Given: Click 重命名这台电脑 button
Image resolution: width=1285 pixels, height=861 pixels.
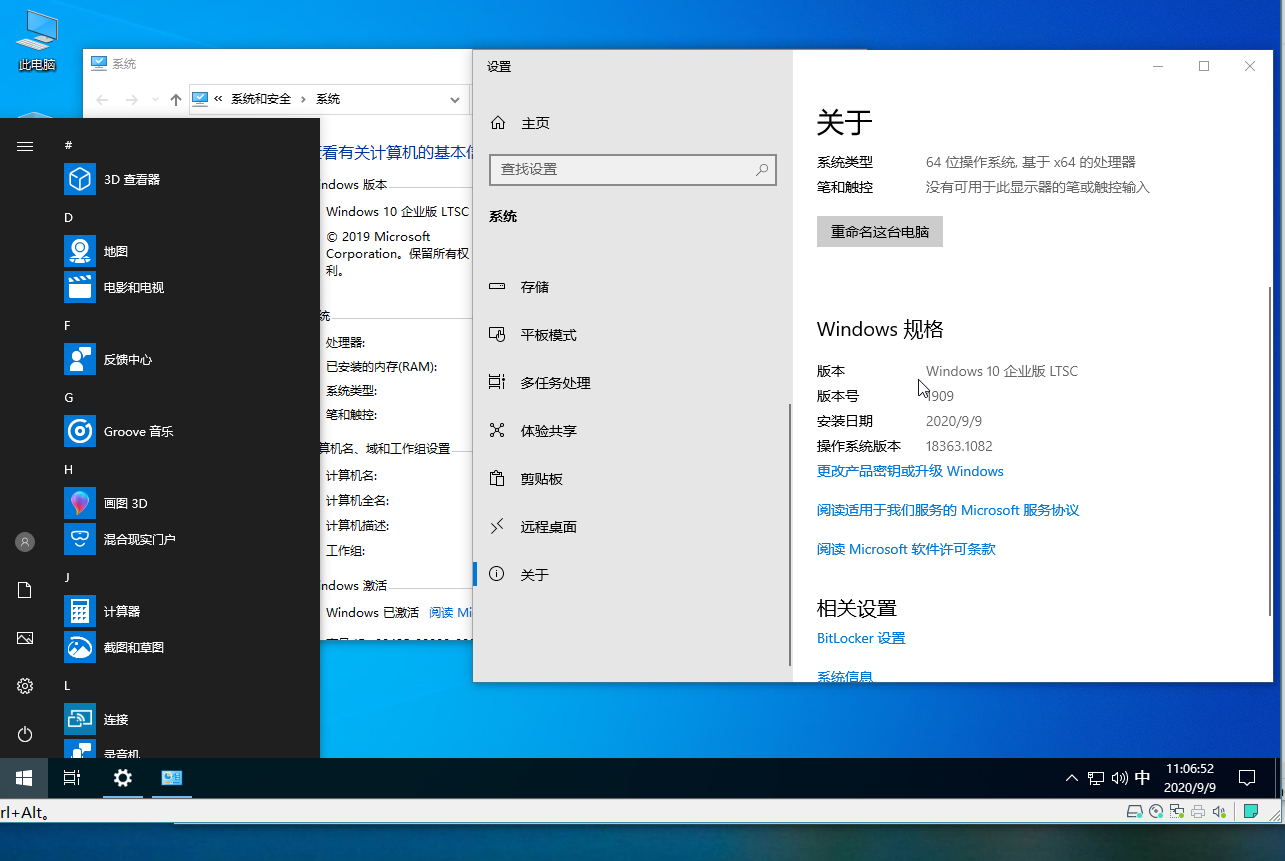Looking at the screenshot, I should click(x=880, y=232).
